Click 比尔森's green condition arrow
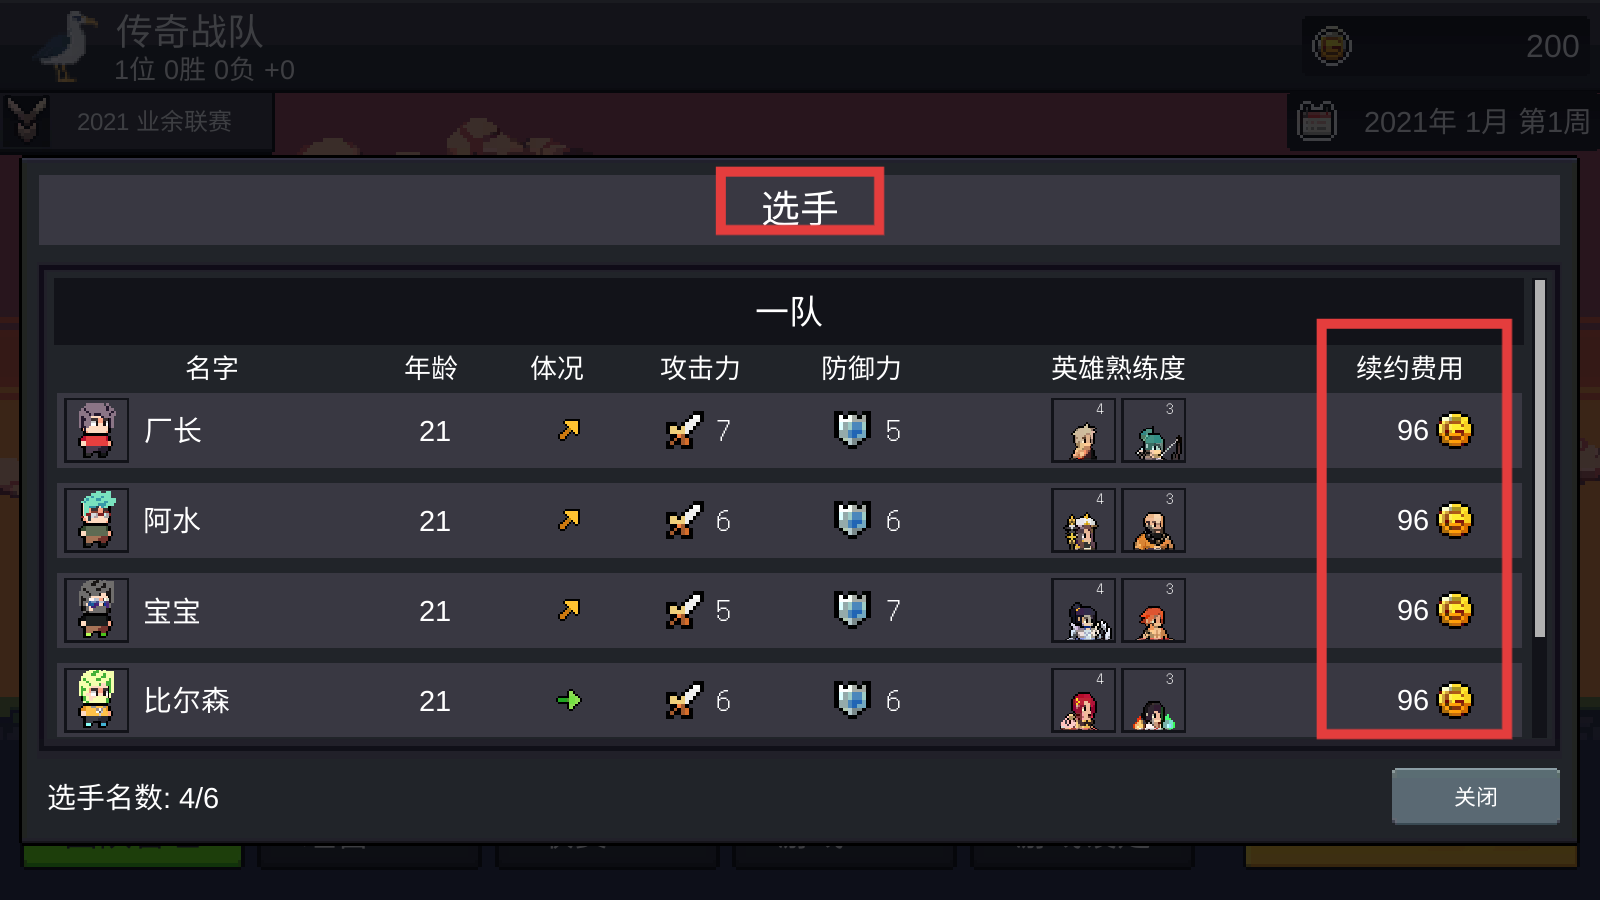The height and width of the screenshot is (900, 1600). [569, 700]
